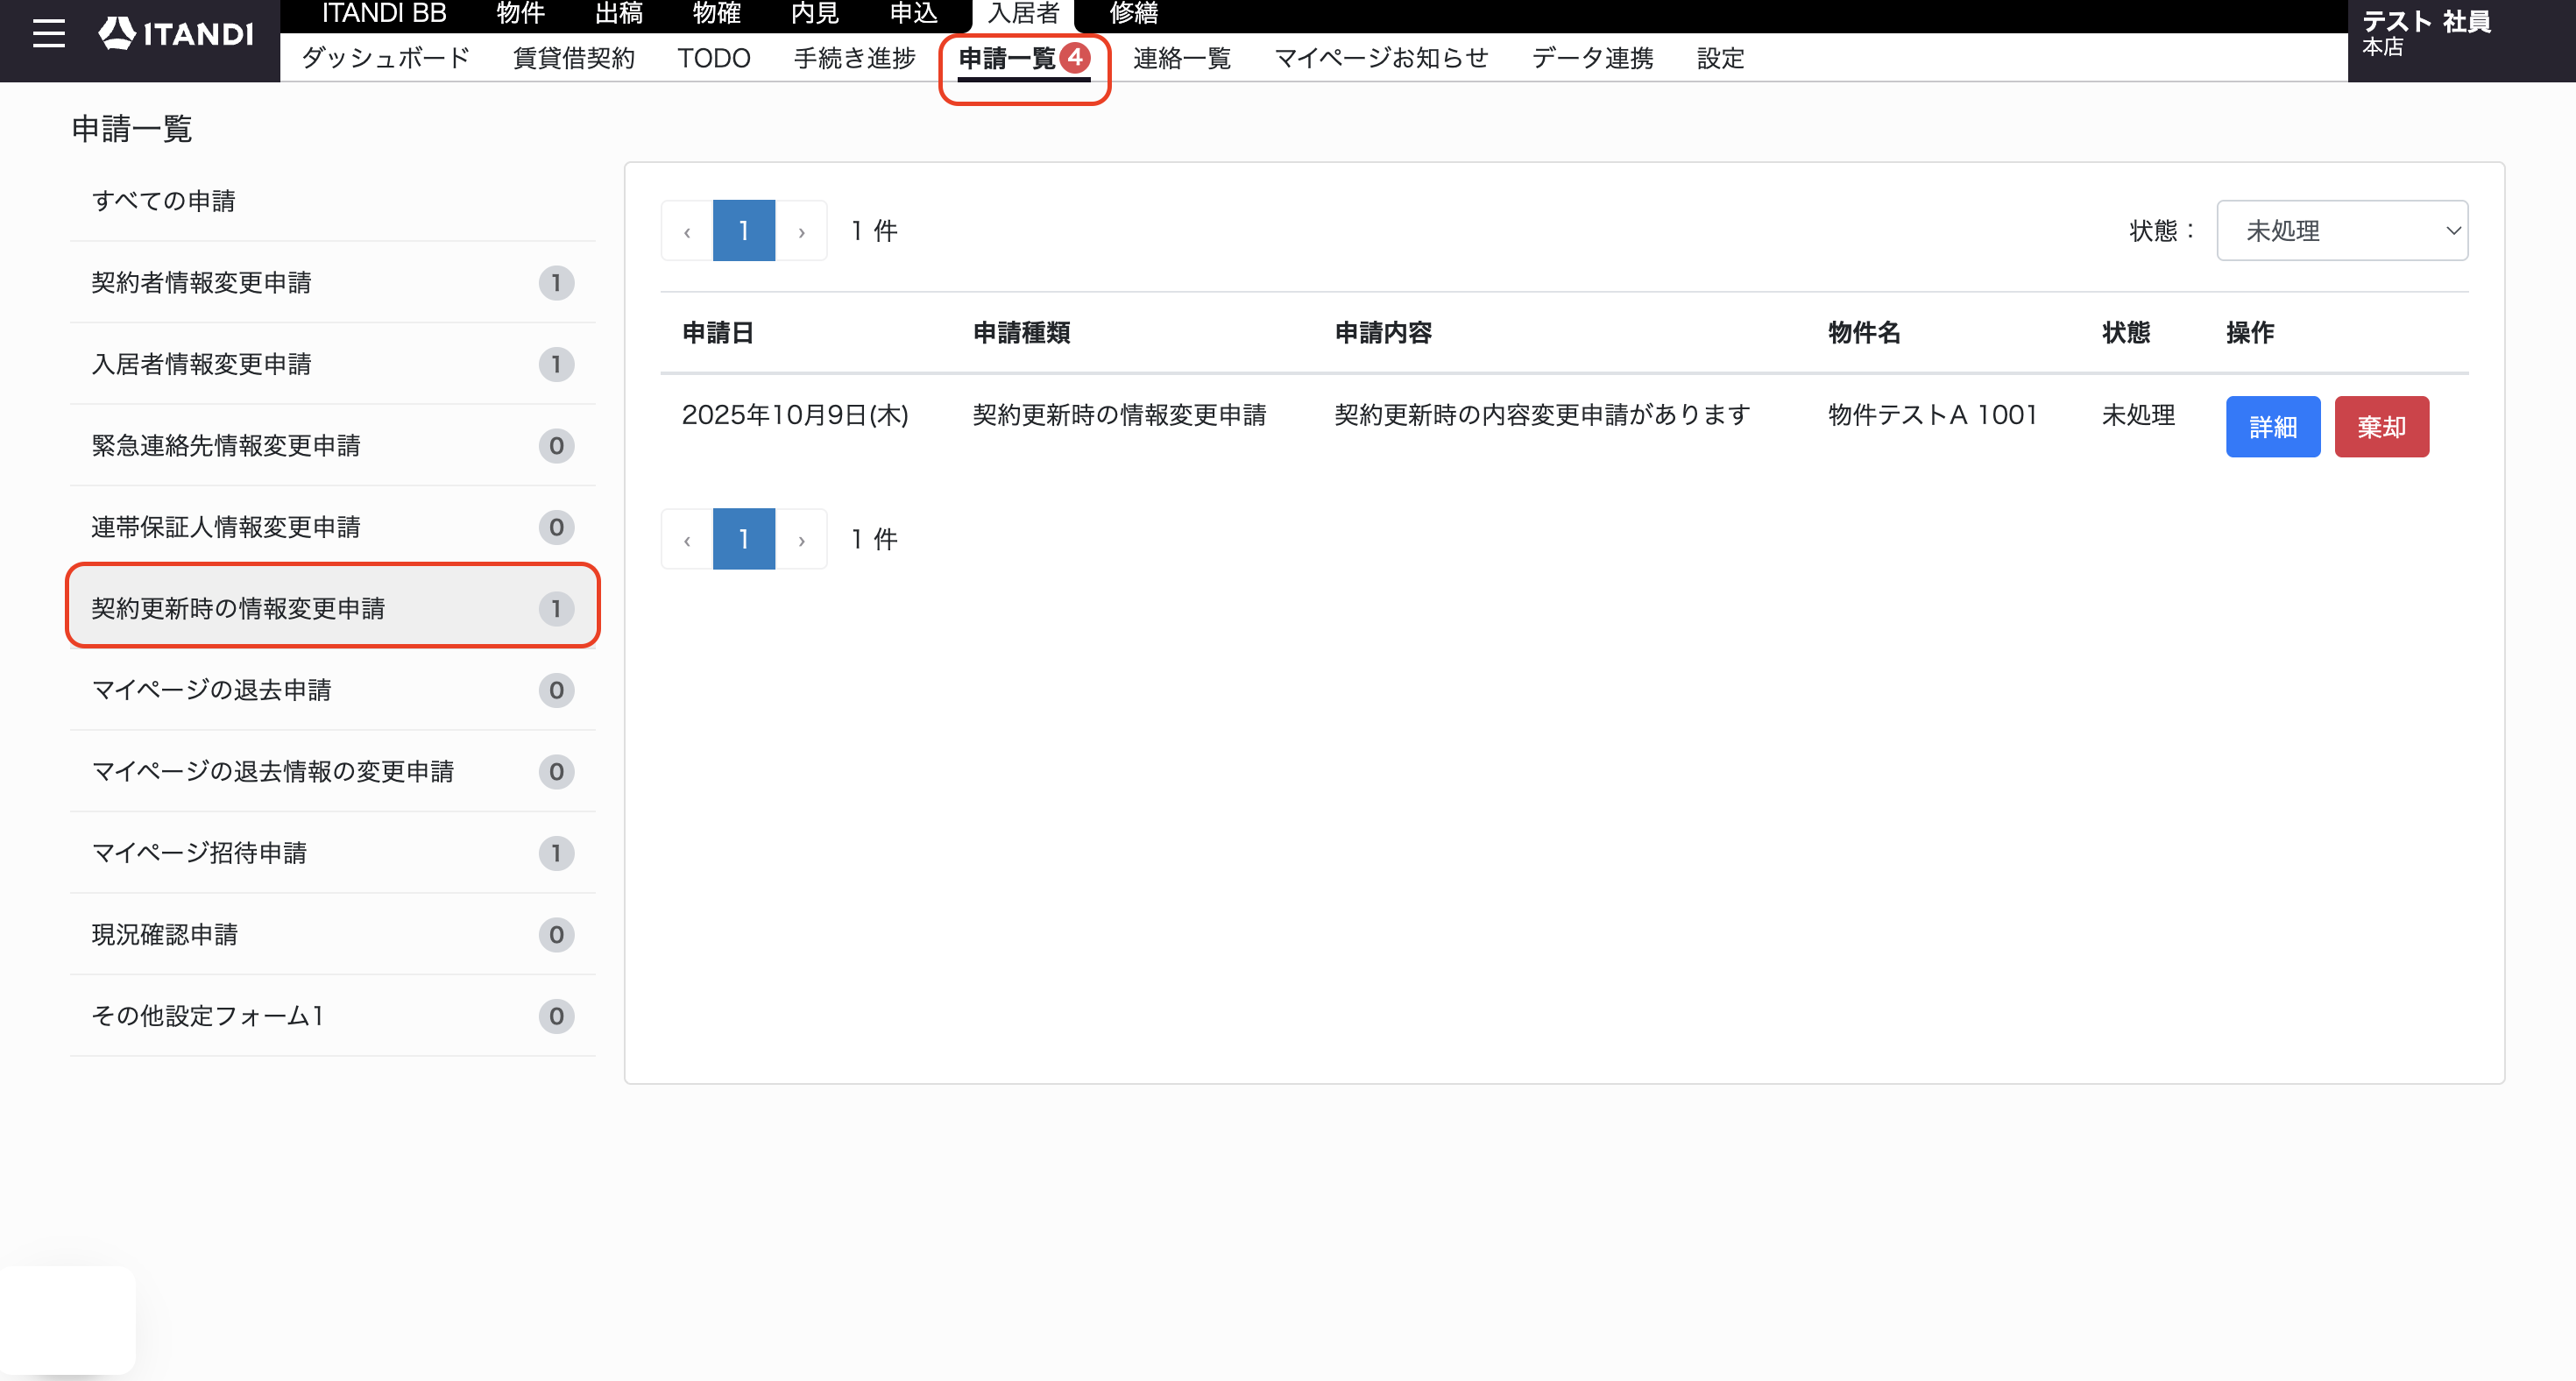Click 契約更新時の内容変更申請があります cell
This screenshot has width=2576, height=1381.
click(x=1542, y=415)
